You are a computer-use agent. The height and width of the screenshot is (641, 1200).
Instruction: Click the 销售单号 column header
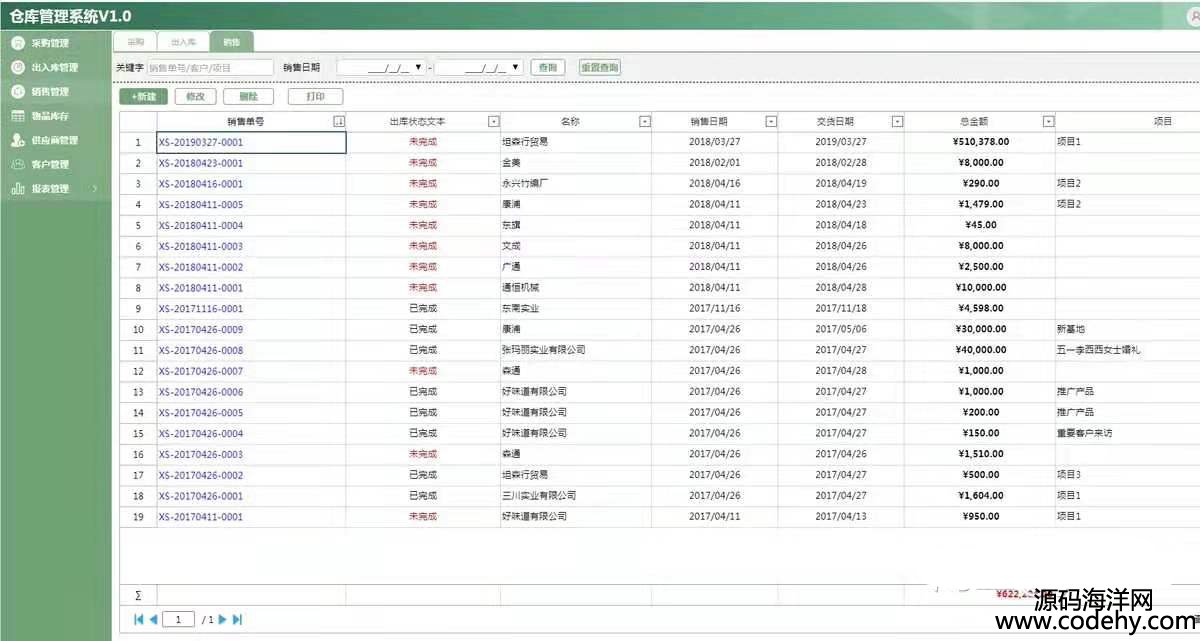pyautogui.click(x=251, y=121)
